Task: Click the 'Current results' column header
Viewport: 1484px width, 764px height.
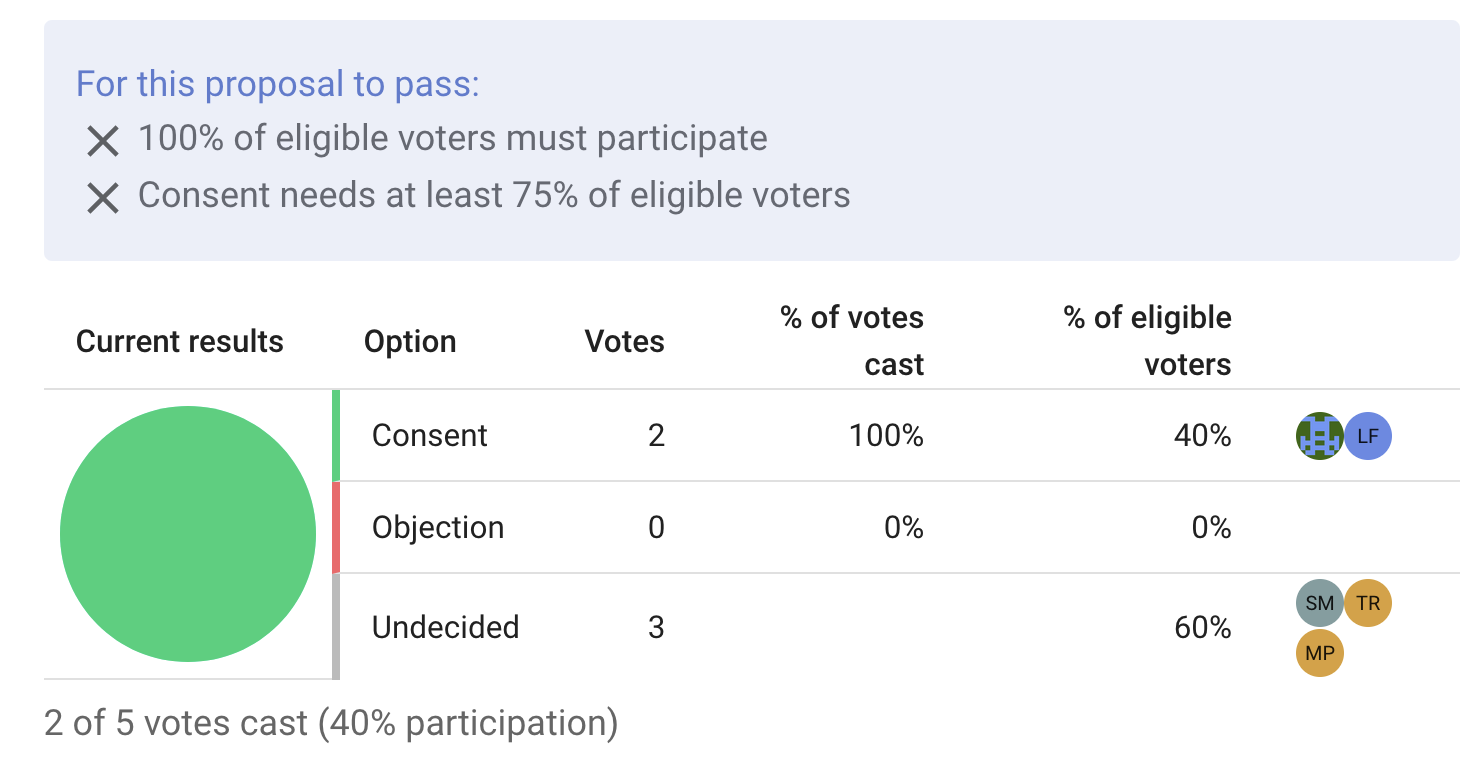Action: pyautogui.click(x=179, y=341)
